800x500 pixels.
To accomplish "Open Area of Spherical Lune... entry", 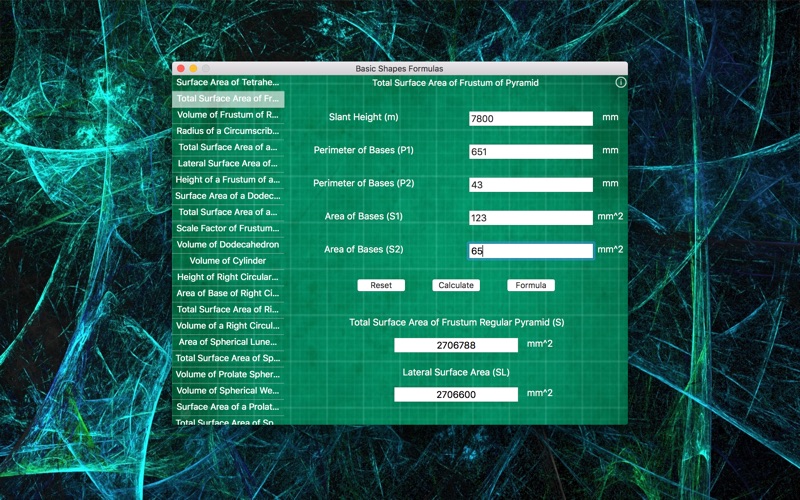I will (228, 342).
